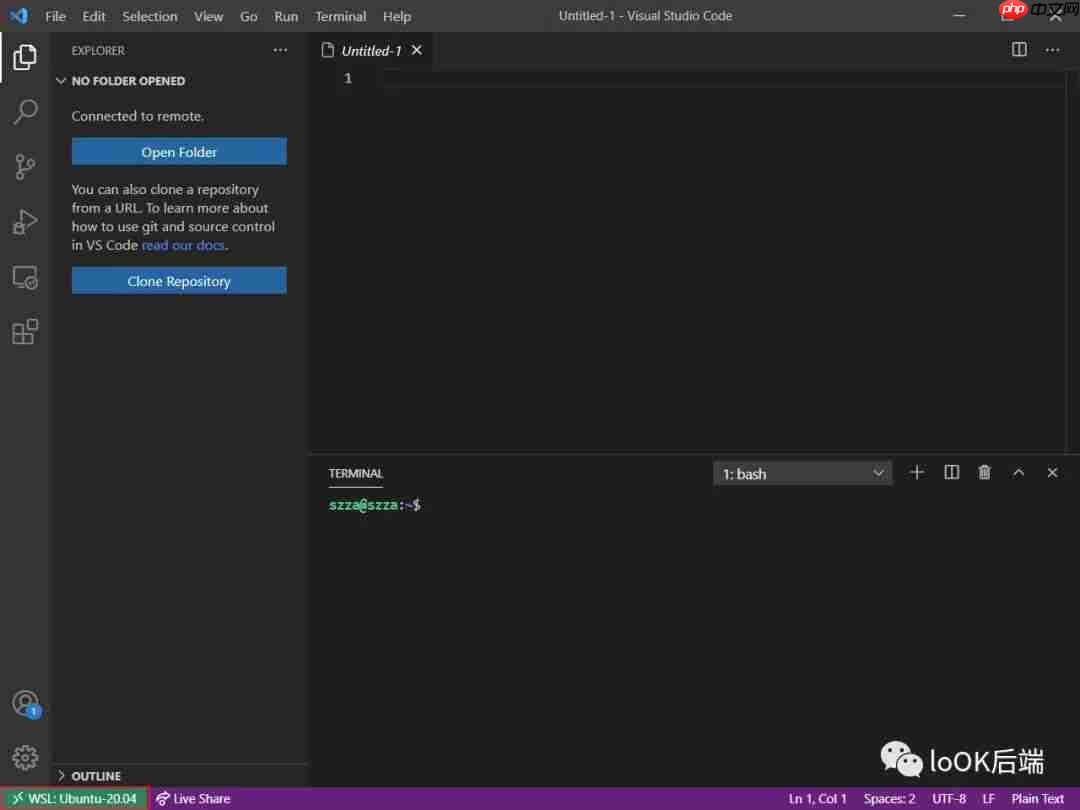The height and width of the screenshot is (810, 1080).
Task: Click the Open Folder button
Action: tap(178, 151)
